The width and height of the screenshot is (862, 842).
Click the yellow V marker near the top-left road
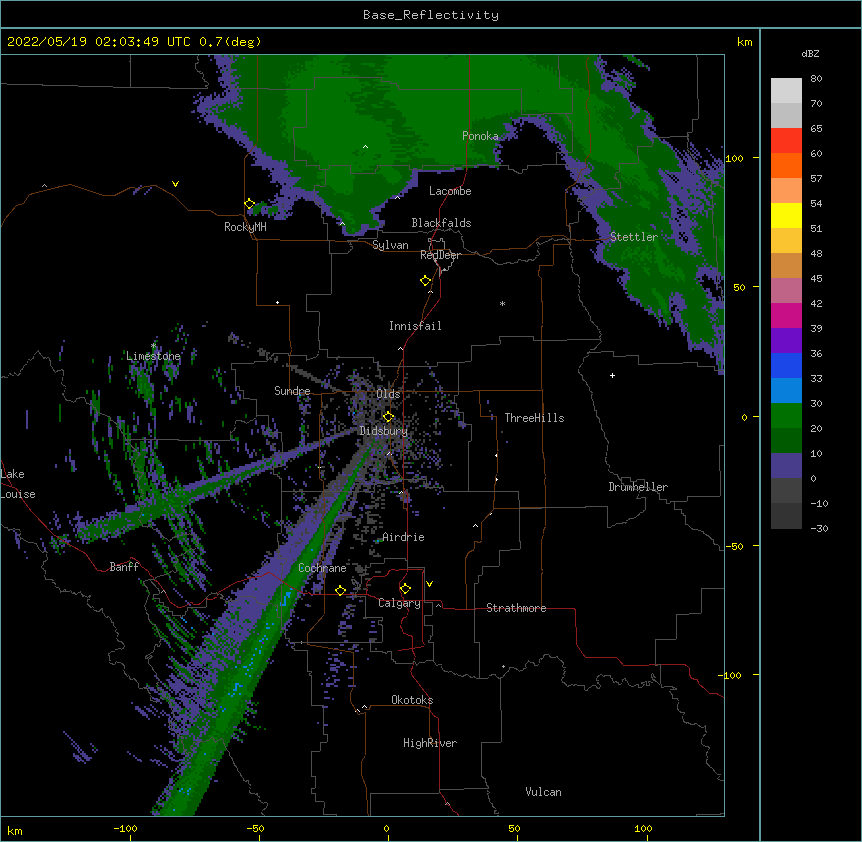175,184
